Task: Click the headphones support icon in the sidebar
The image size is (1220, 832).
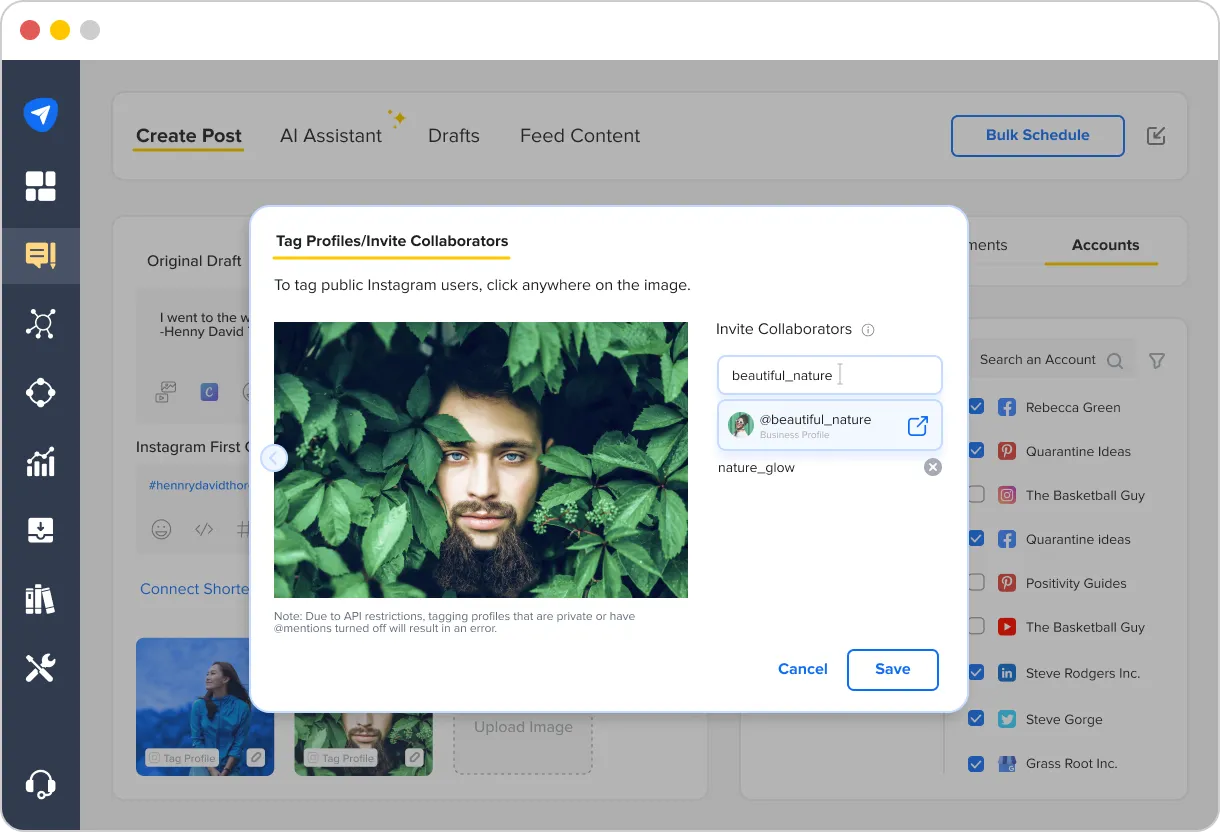Action: pyautogui.click(x=41, y=785)
